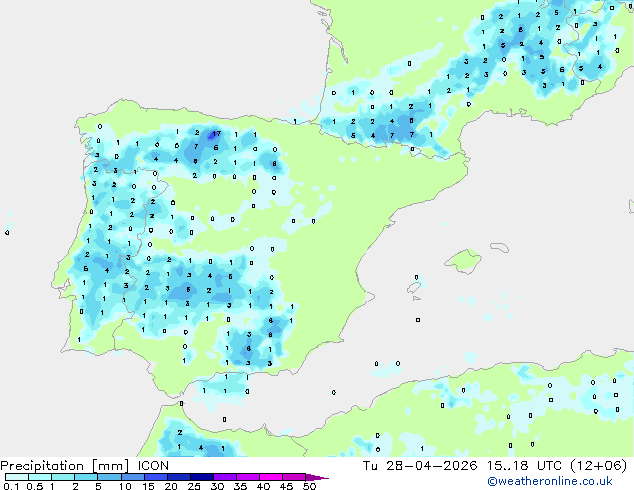This screenshot has width=634, height=490.
Task: Click the arrow tip beyond 50 on legend
Action: (317, 477)
